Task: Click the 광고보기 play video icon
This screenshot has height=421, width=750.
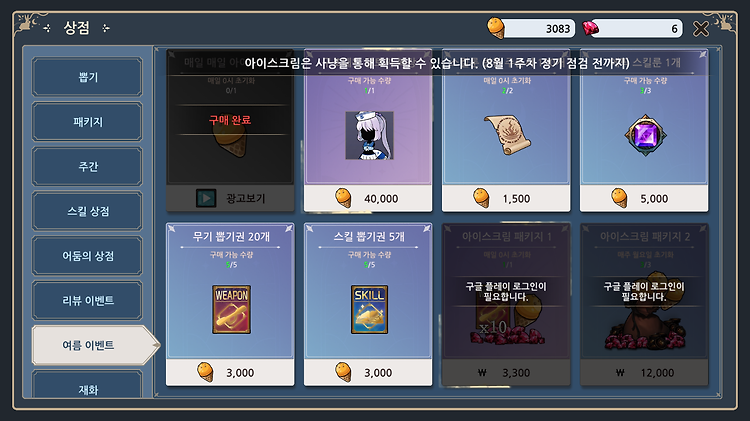Action: click(206, 198)
